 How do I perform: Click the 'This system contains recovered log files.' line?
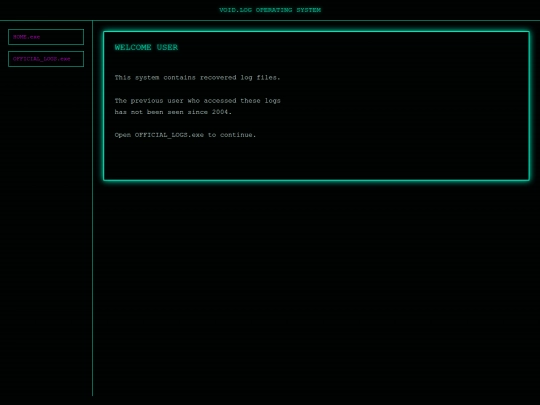(x=197, y=77)
